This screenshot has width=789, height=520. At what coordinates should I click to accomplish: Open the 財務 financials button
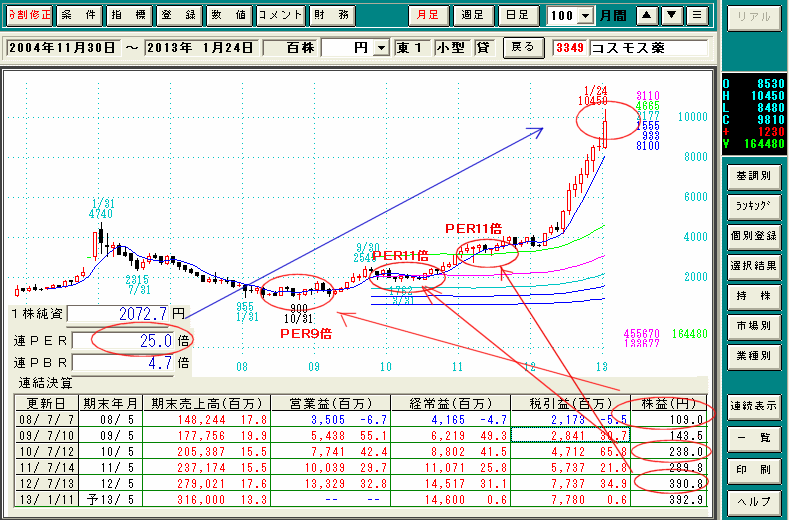[332, 15]
